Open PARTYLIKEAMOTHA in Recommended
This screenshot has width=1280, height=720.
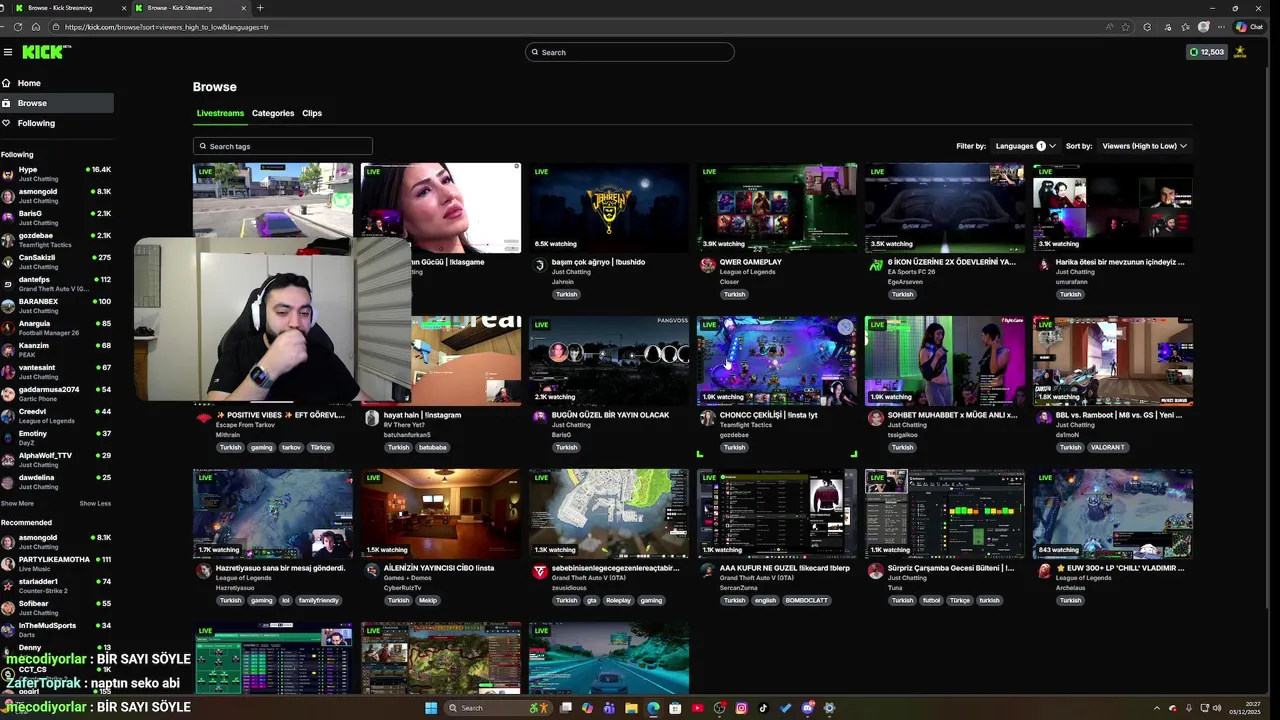[x=56, y=564]
